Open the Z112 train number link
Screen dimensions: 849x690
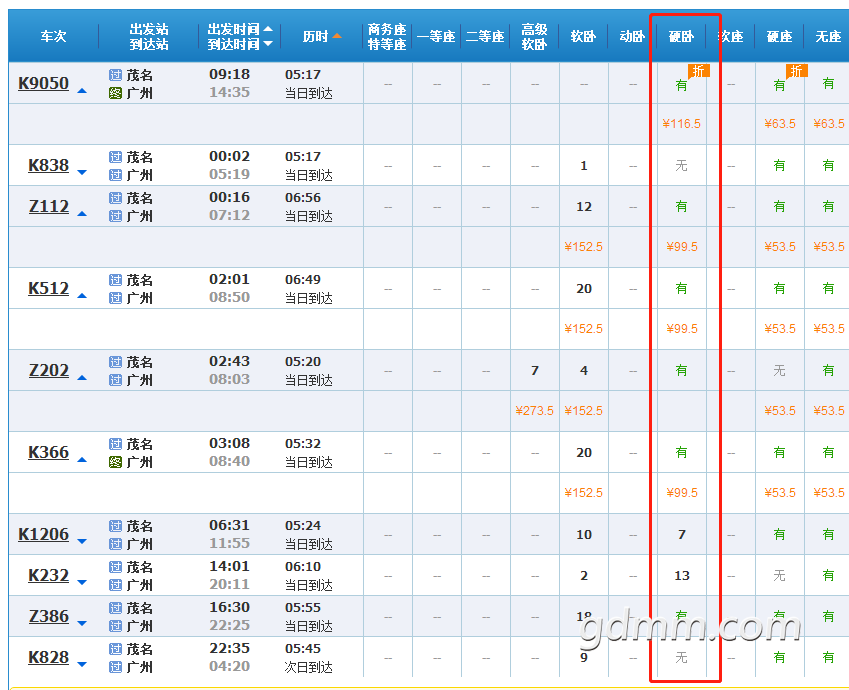click(x=49, y=206)
